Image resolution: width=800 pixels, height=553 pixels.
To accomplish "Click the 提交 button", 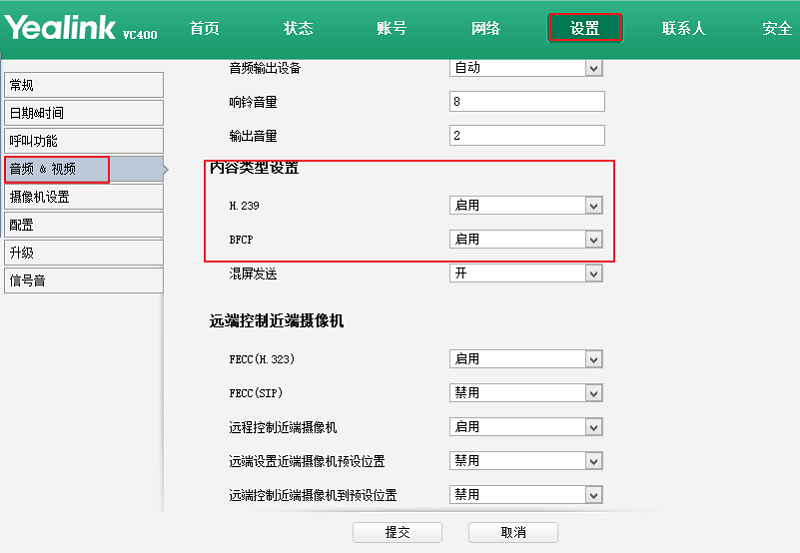I will [x=397, y=533].
